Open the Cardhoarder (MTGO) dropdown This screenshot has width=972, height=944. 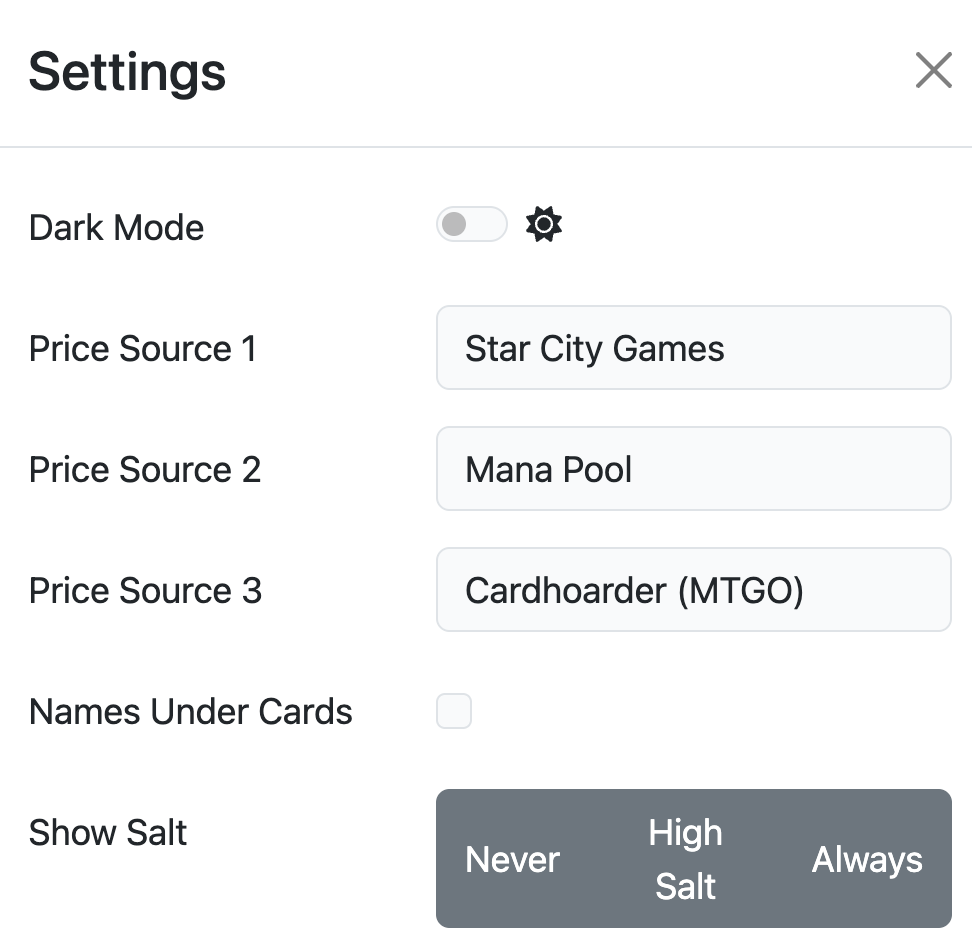coord(693,590)
